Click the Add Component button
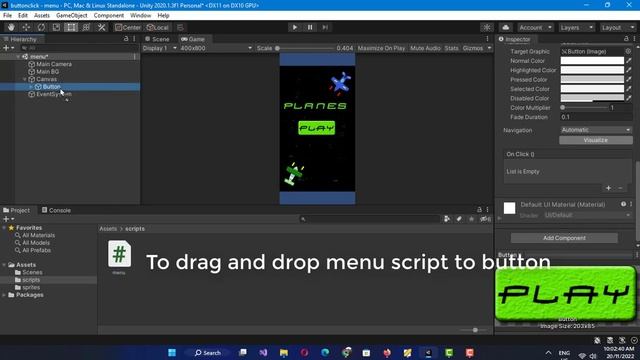Viewport: 640px width, 360px height. tap(564, 238)
